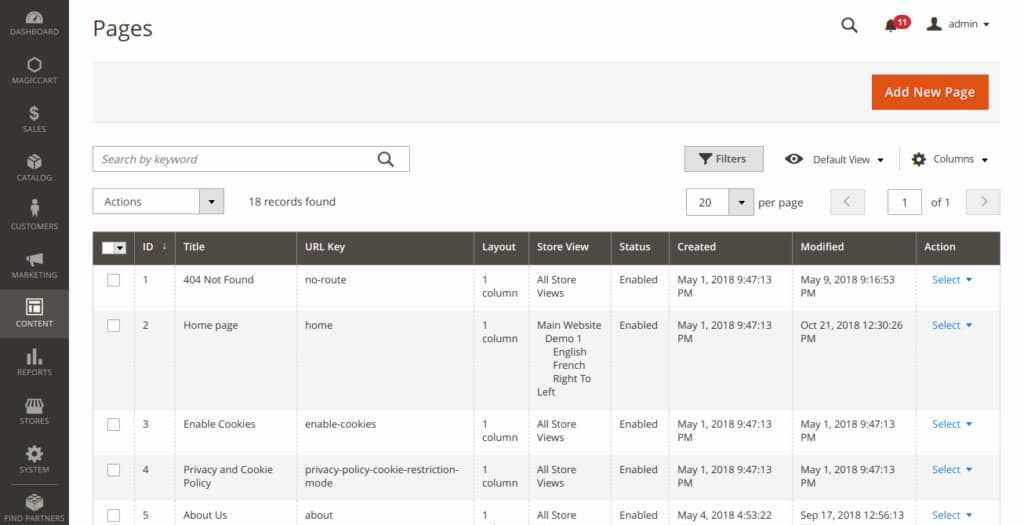Select the Home page row checkbox
This screenshot has height=525, width=1024.
113,326
